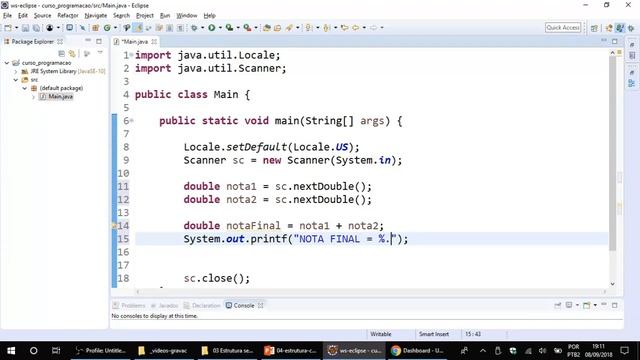
Task: Click the New Java Package toolbar icon
Action: 96,28
